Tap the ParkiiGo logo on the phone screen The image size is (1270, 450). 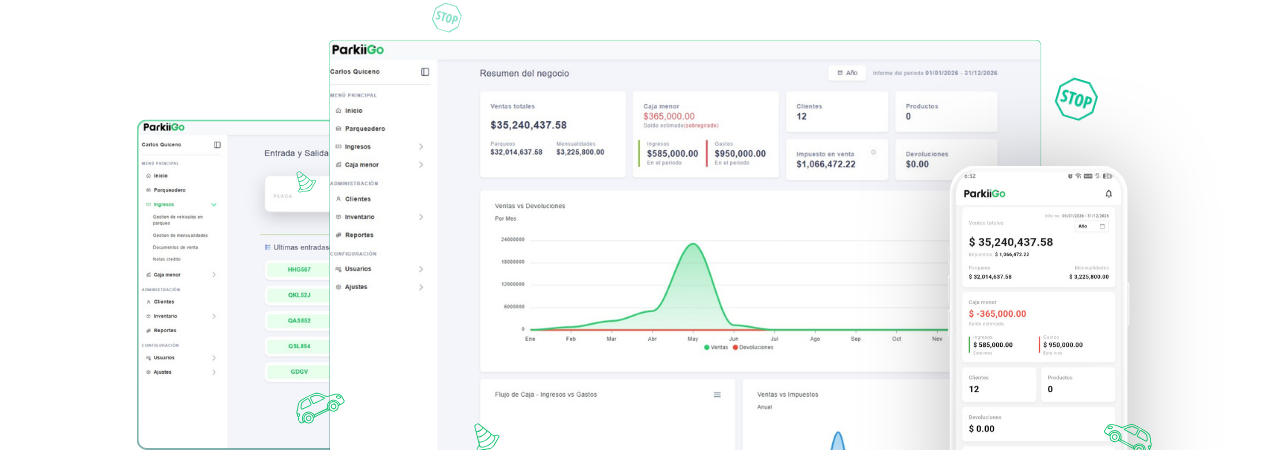click(984, 194)
